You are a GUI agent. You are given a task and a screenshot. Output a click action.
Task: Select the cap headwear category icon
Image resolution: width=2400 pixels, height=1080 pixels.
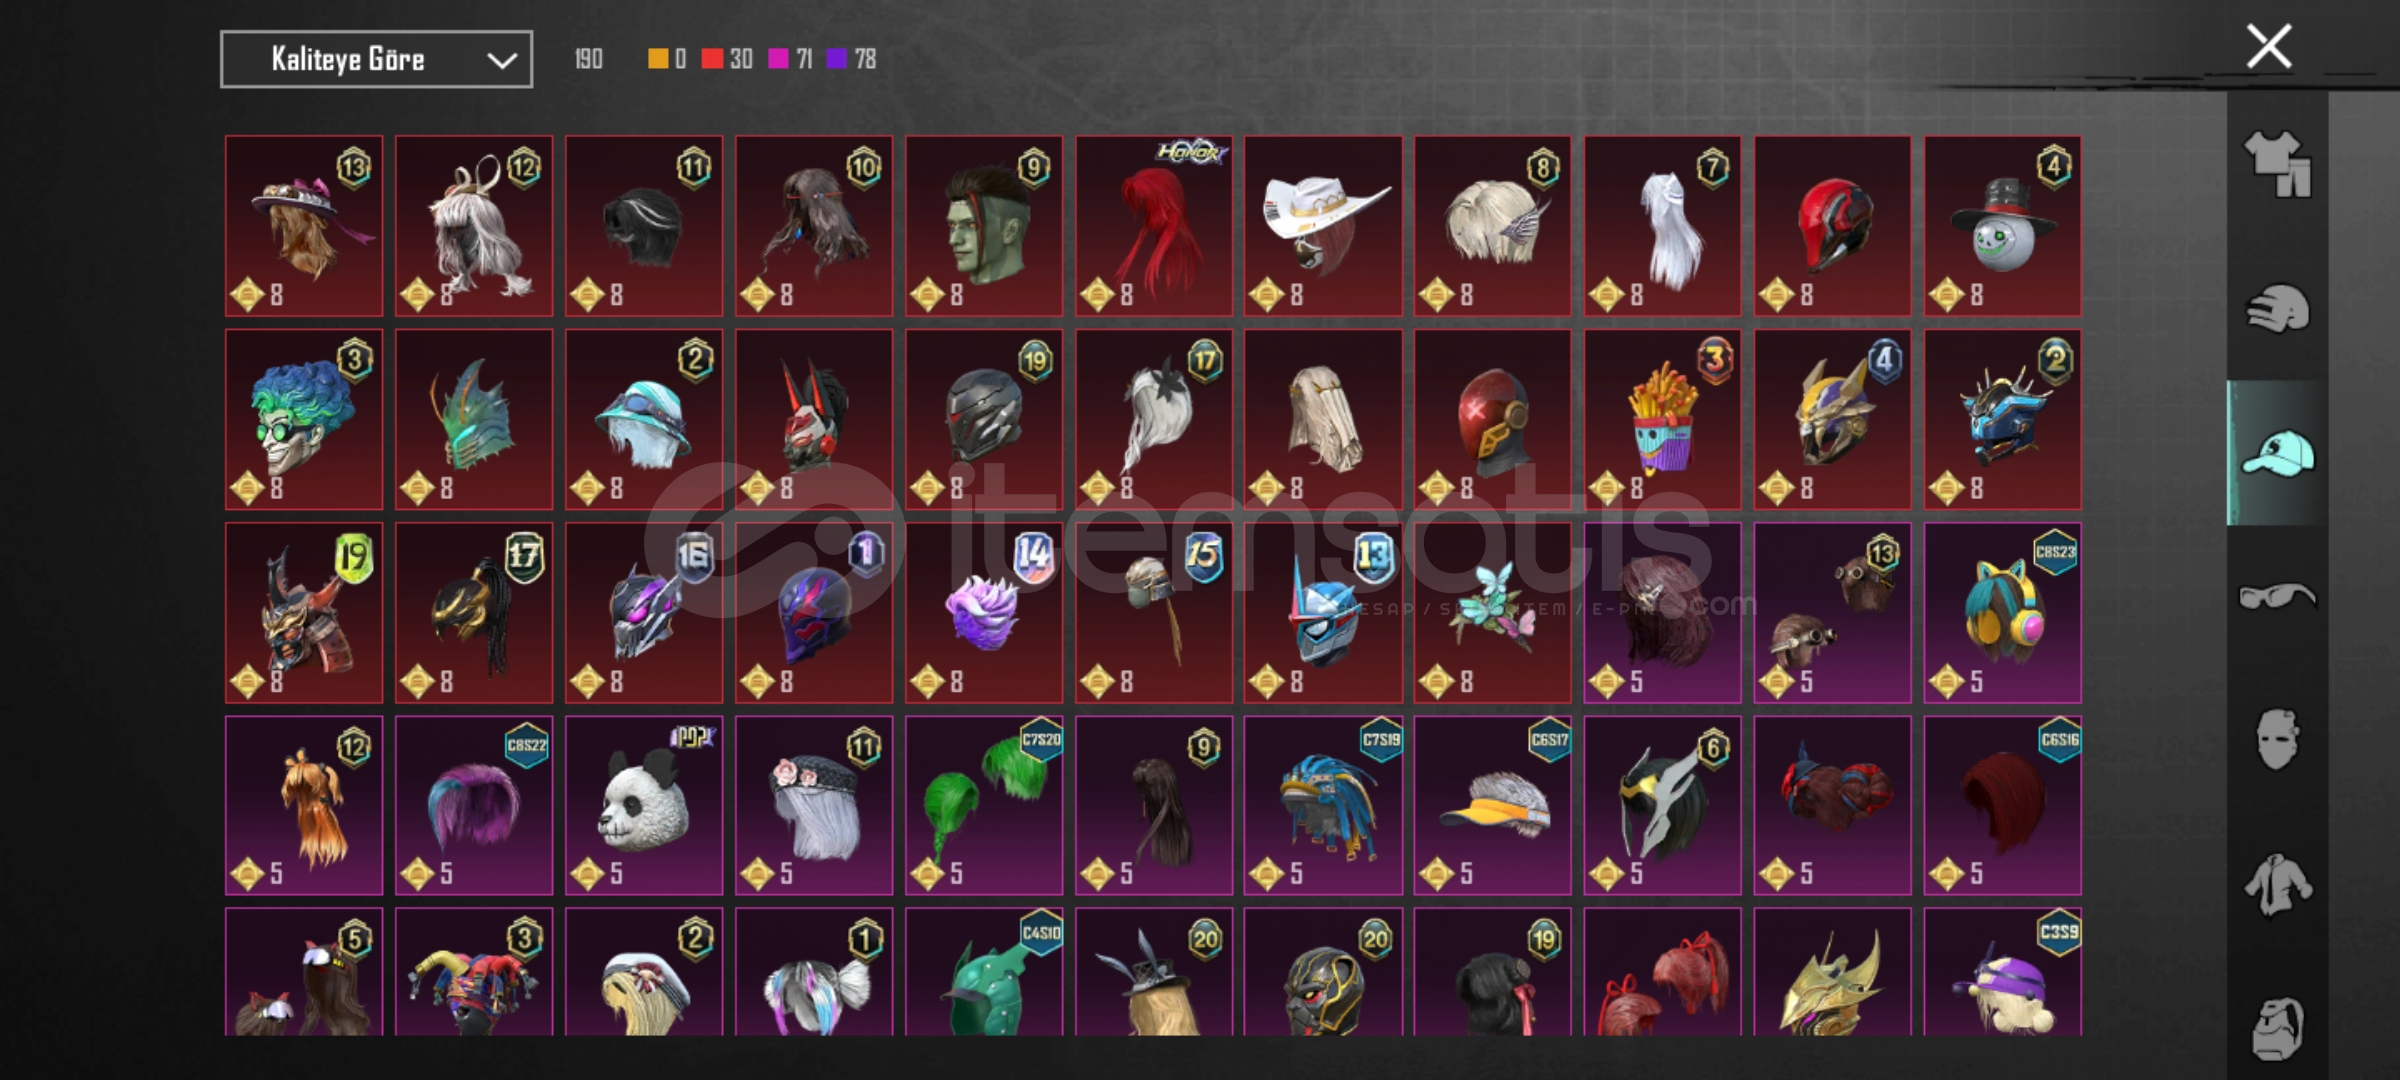2277,453
